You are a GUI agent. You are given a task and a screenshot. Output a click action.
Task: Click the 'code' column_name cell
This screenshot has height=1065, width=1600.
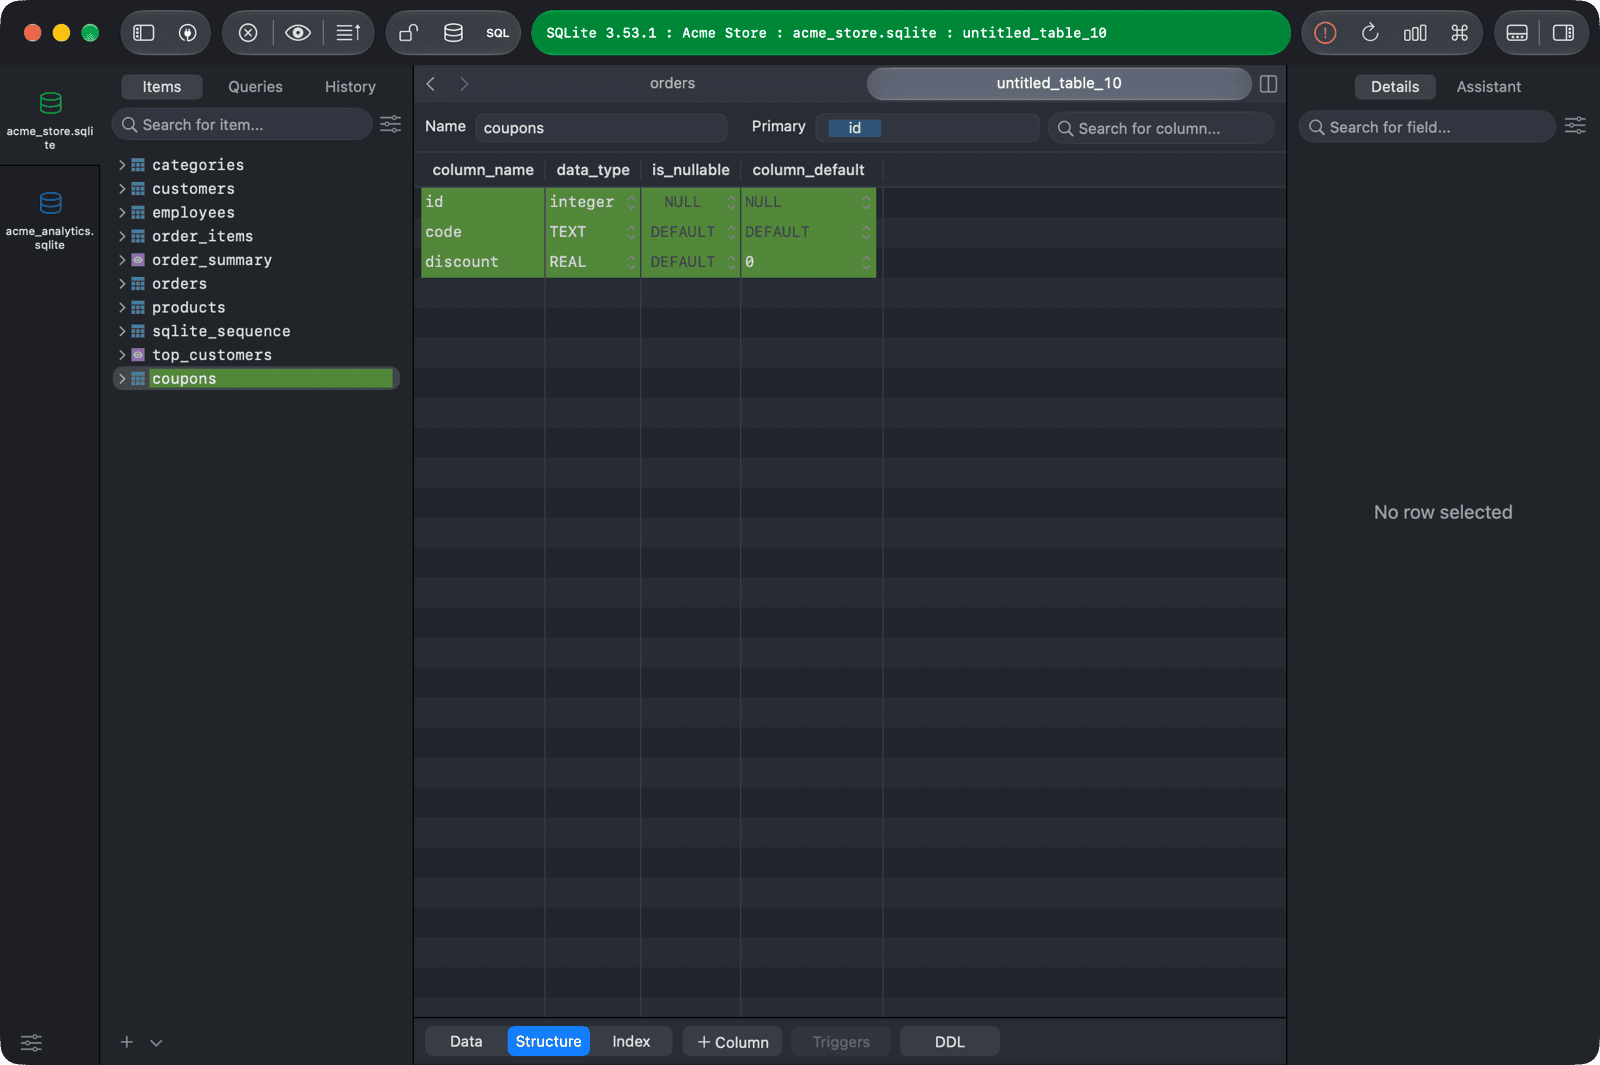[x=482, y=232]
